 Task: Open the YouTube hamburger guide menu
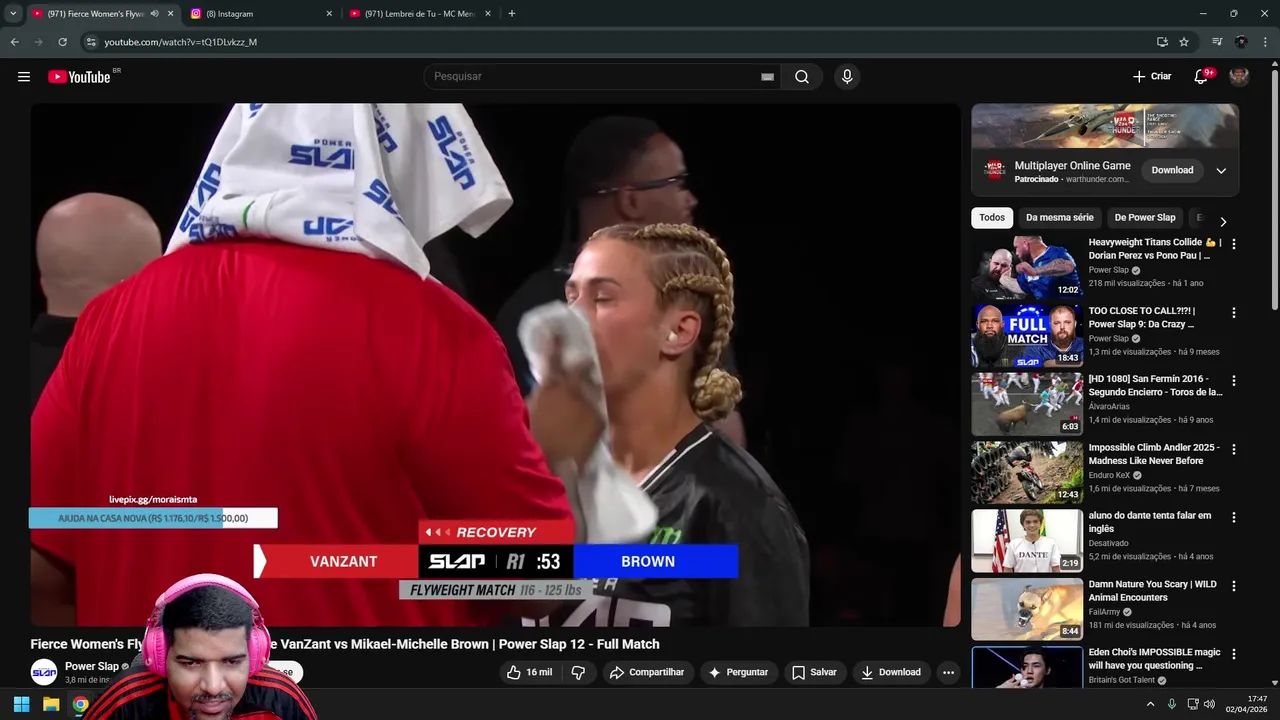[x=24, y=77]
